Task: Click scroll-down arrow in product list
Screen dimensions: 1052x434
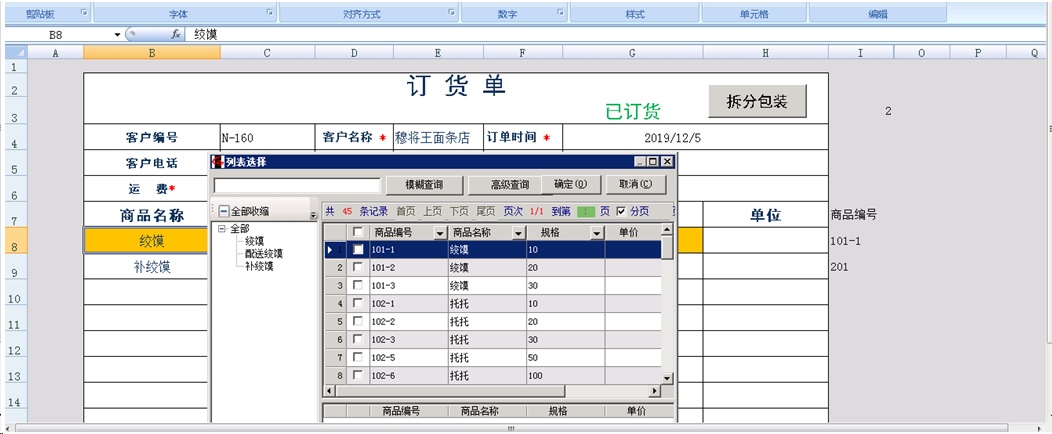Action: (x=667, y=377)
